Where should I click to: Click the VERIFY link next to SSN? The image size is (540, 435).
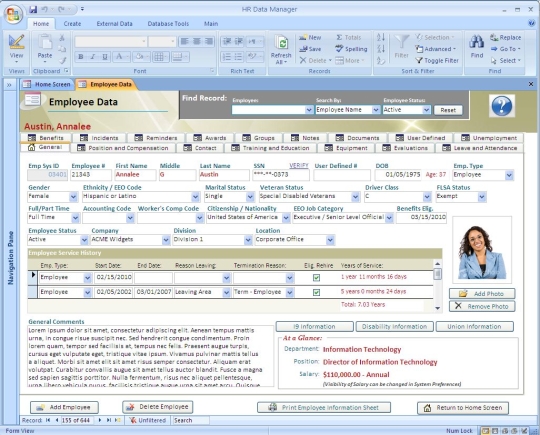point(299,166)
